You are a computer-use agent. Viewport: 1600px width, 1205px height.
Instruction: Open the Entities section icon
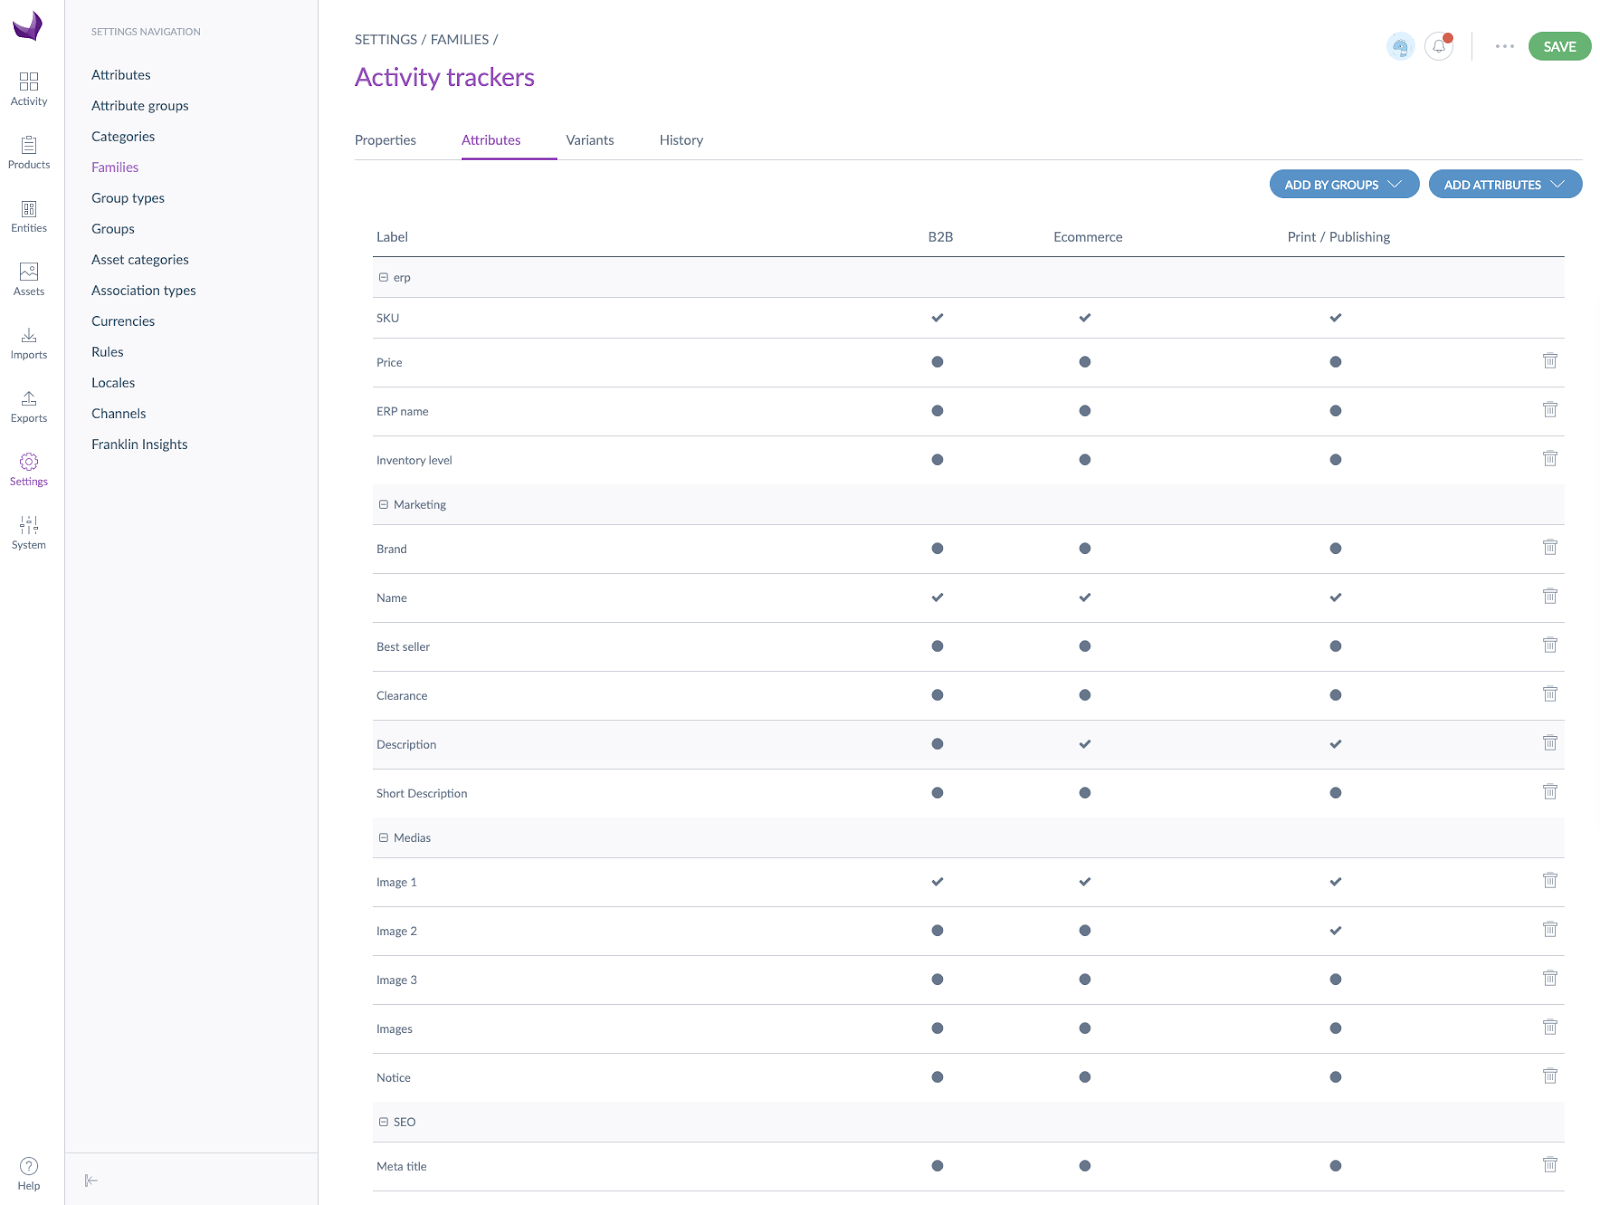29,209
